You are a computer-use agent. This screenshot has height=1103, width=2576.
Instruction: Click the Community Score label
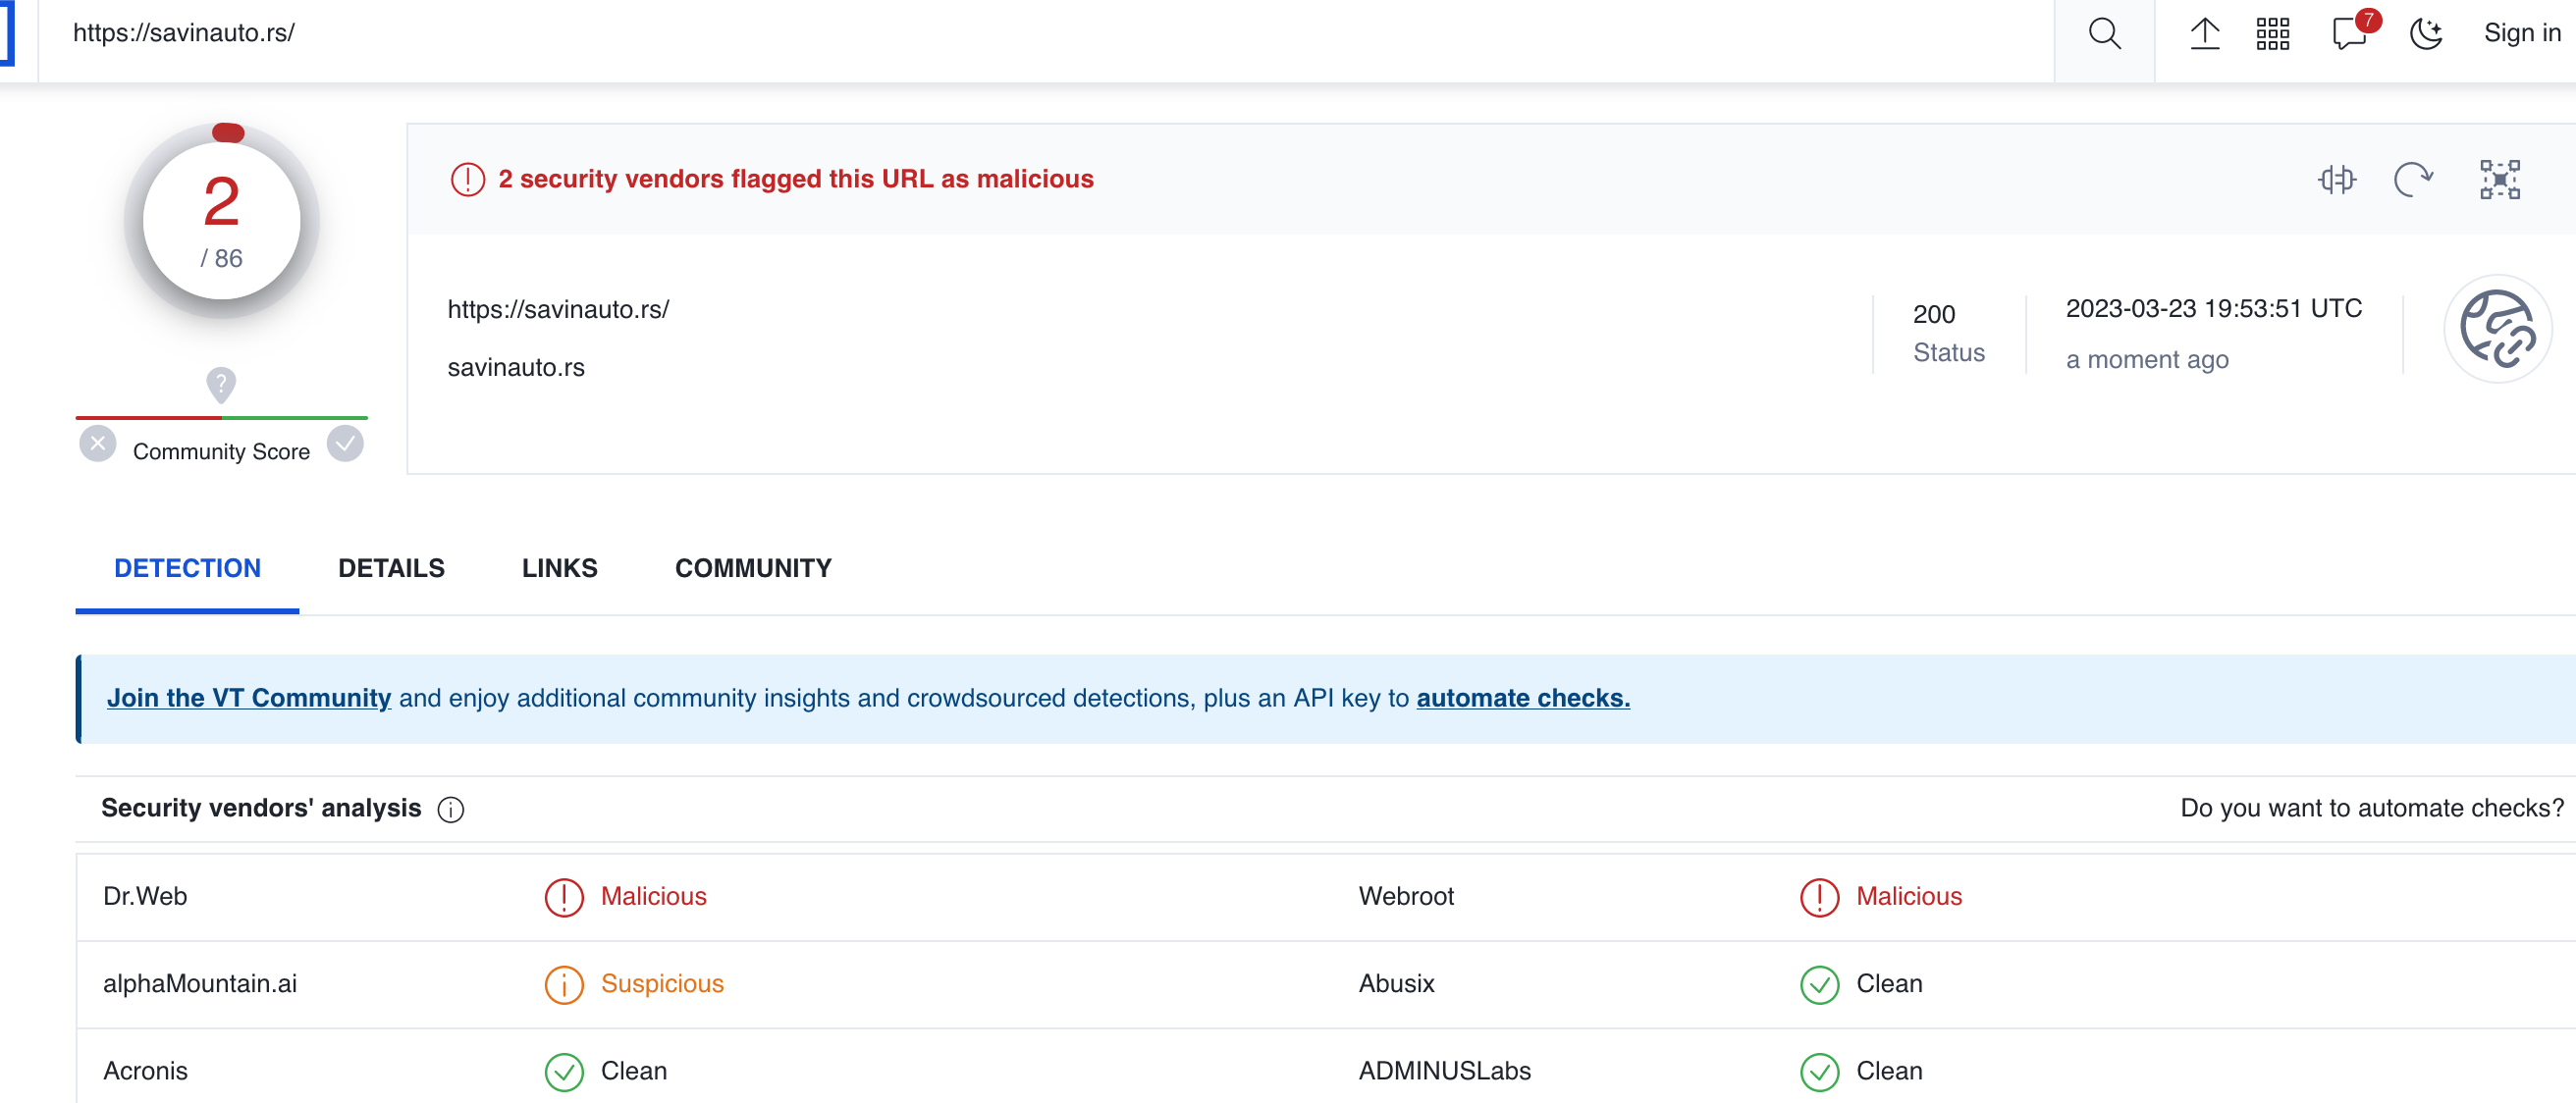221,451
